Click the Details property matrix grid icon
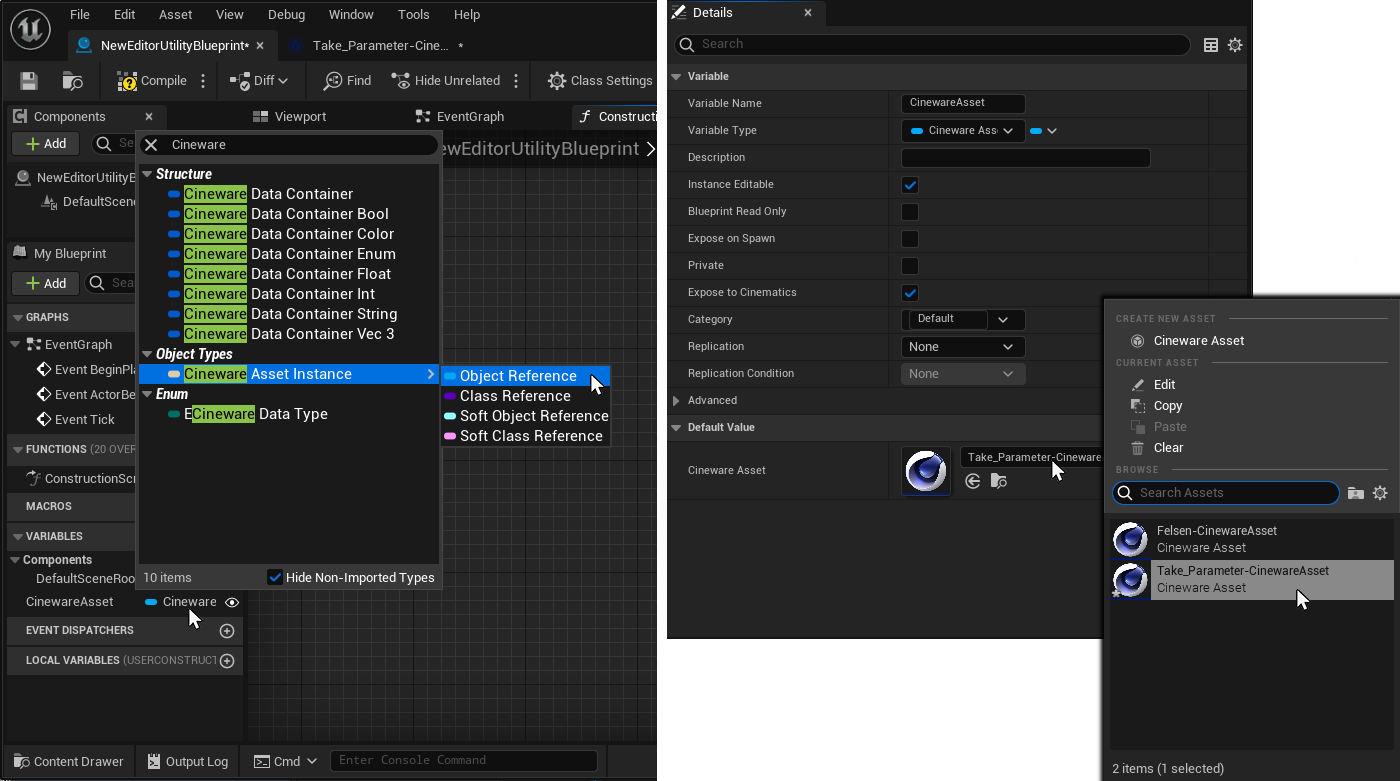This screenshot has width=1400, height=781. click(1211, 45)
